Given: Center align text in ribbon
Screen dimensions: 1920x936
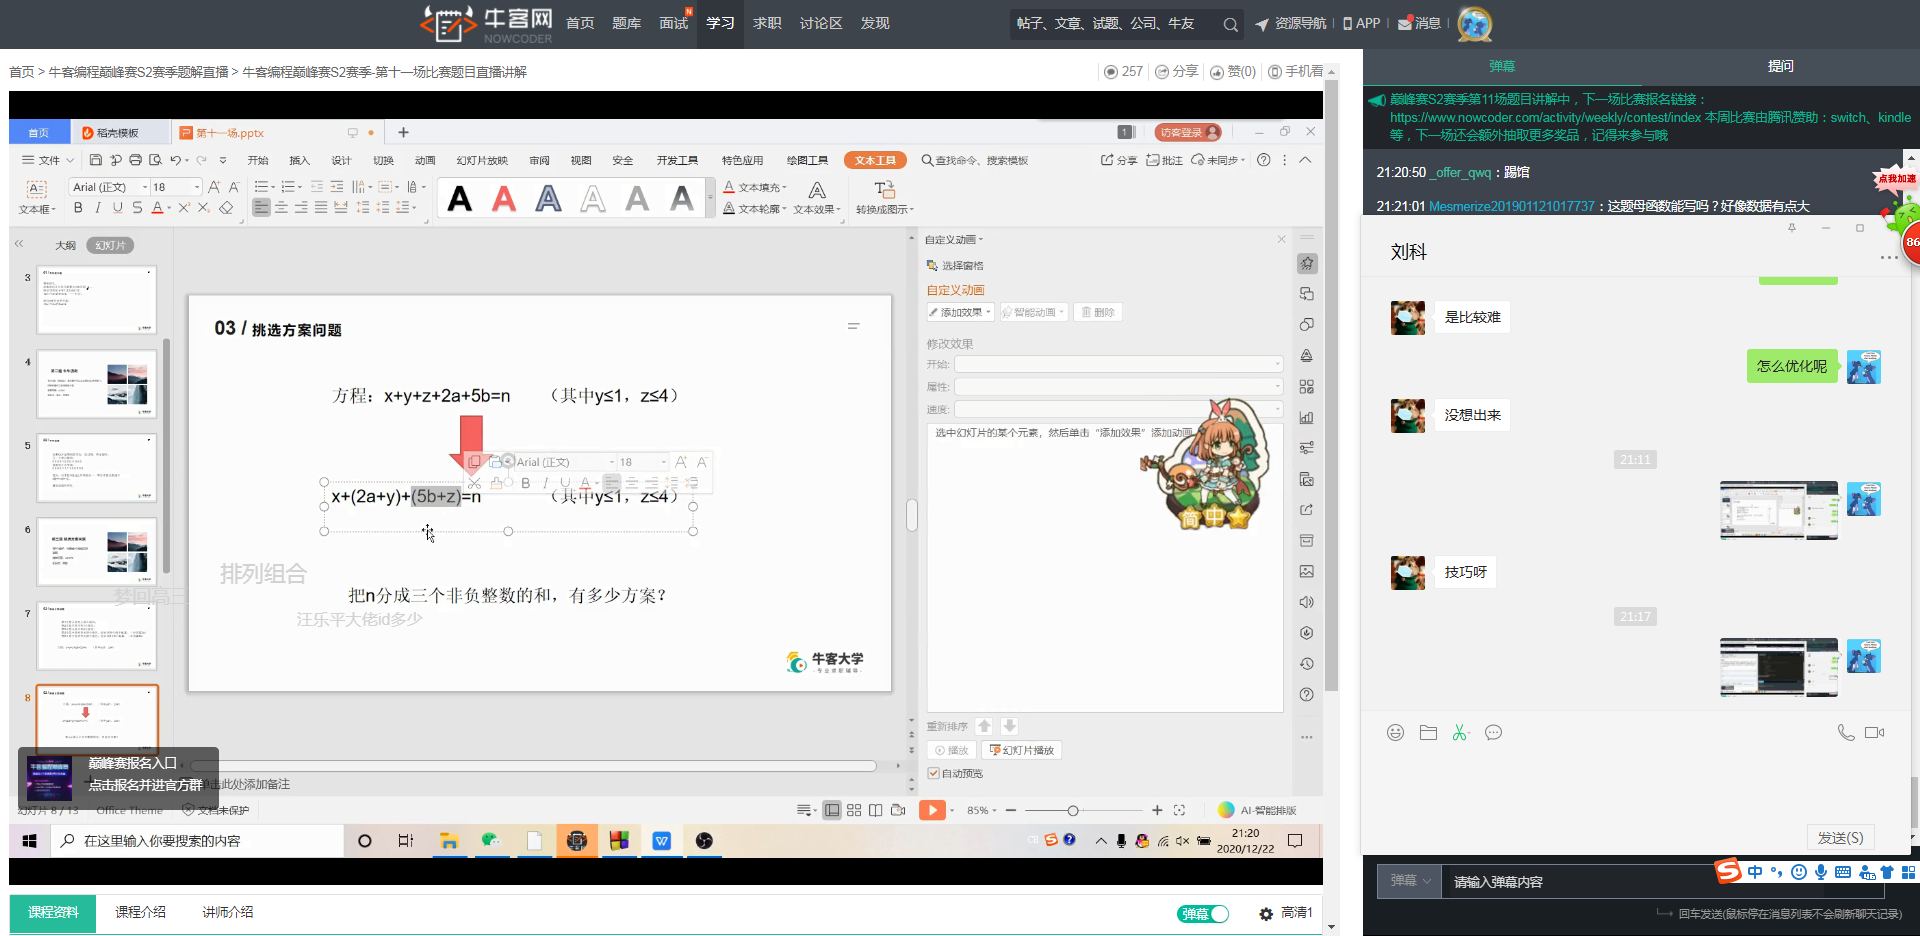Looking at the screenshot, I should point(281,208).
